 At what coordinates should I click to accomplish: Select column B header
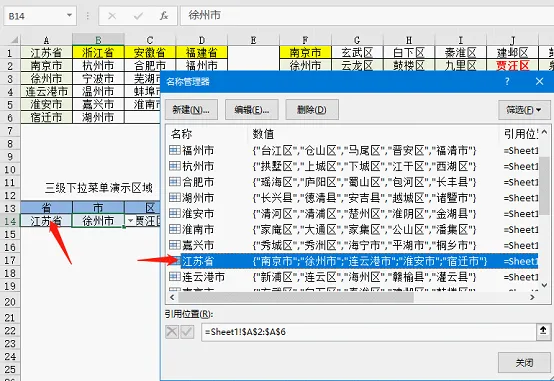98,40
